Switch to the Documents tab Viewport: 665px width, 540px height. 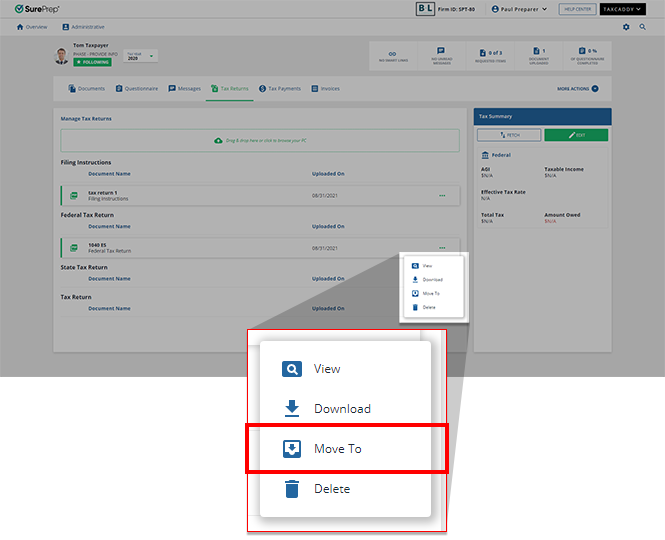87,89
